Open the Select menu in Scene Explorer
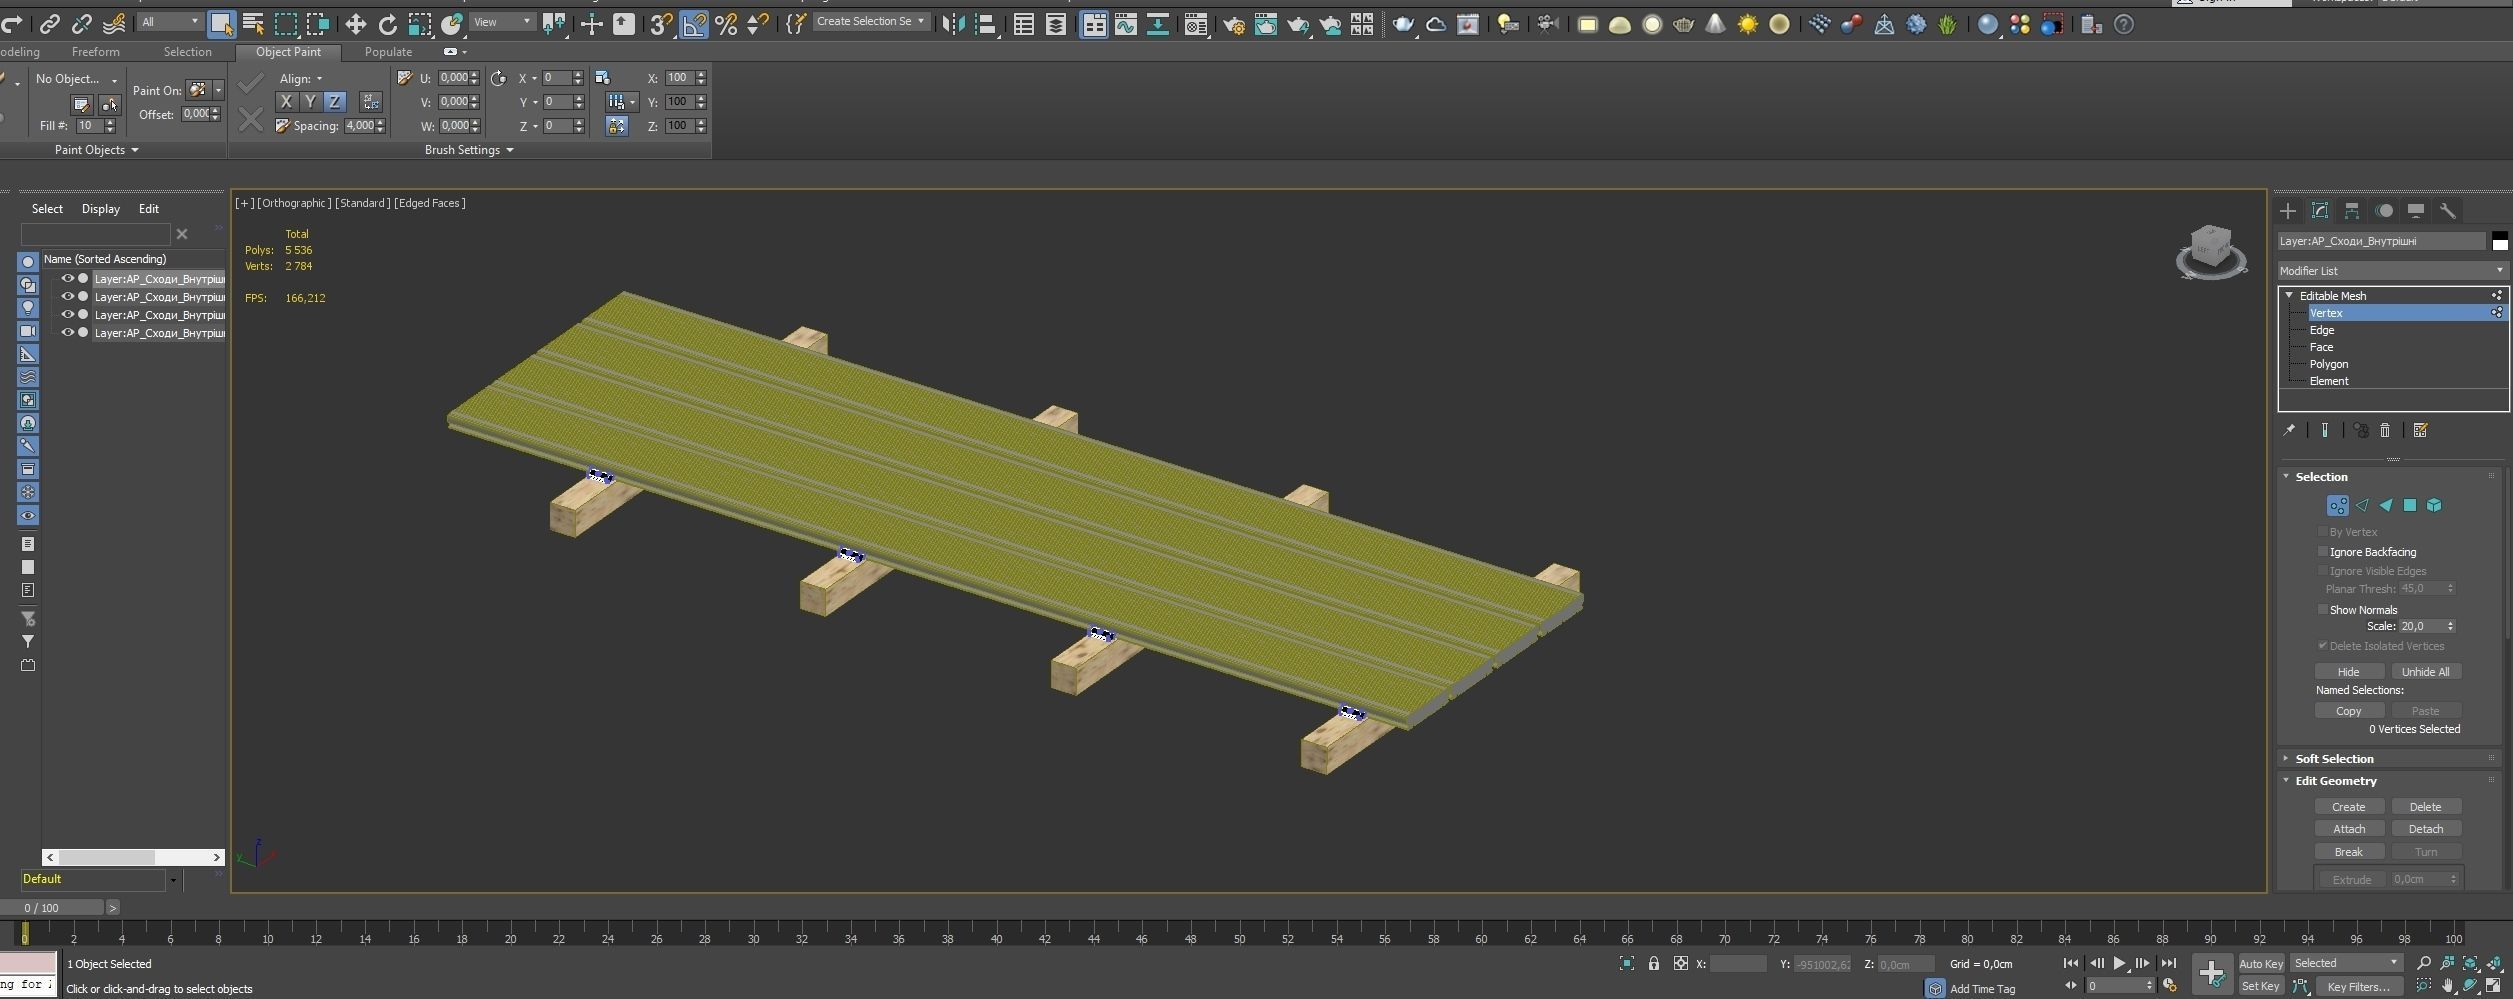This screenshot has width=2513, height=999. pyautogui.click(x=47, y=208)
